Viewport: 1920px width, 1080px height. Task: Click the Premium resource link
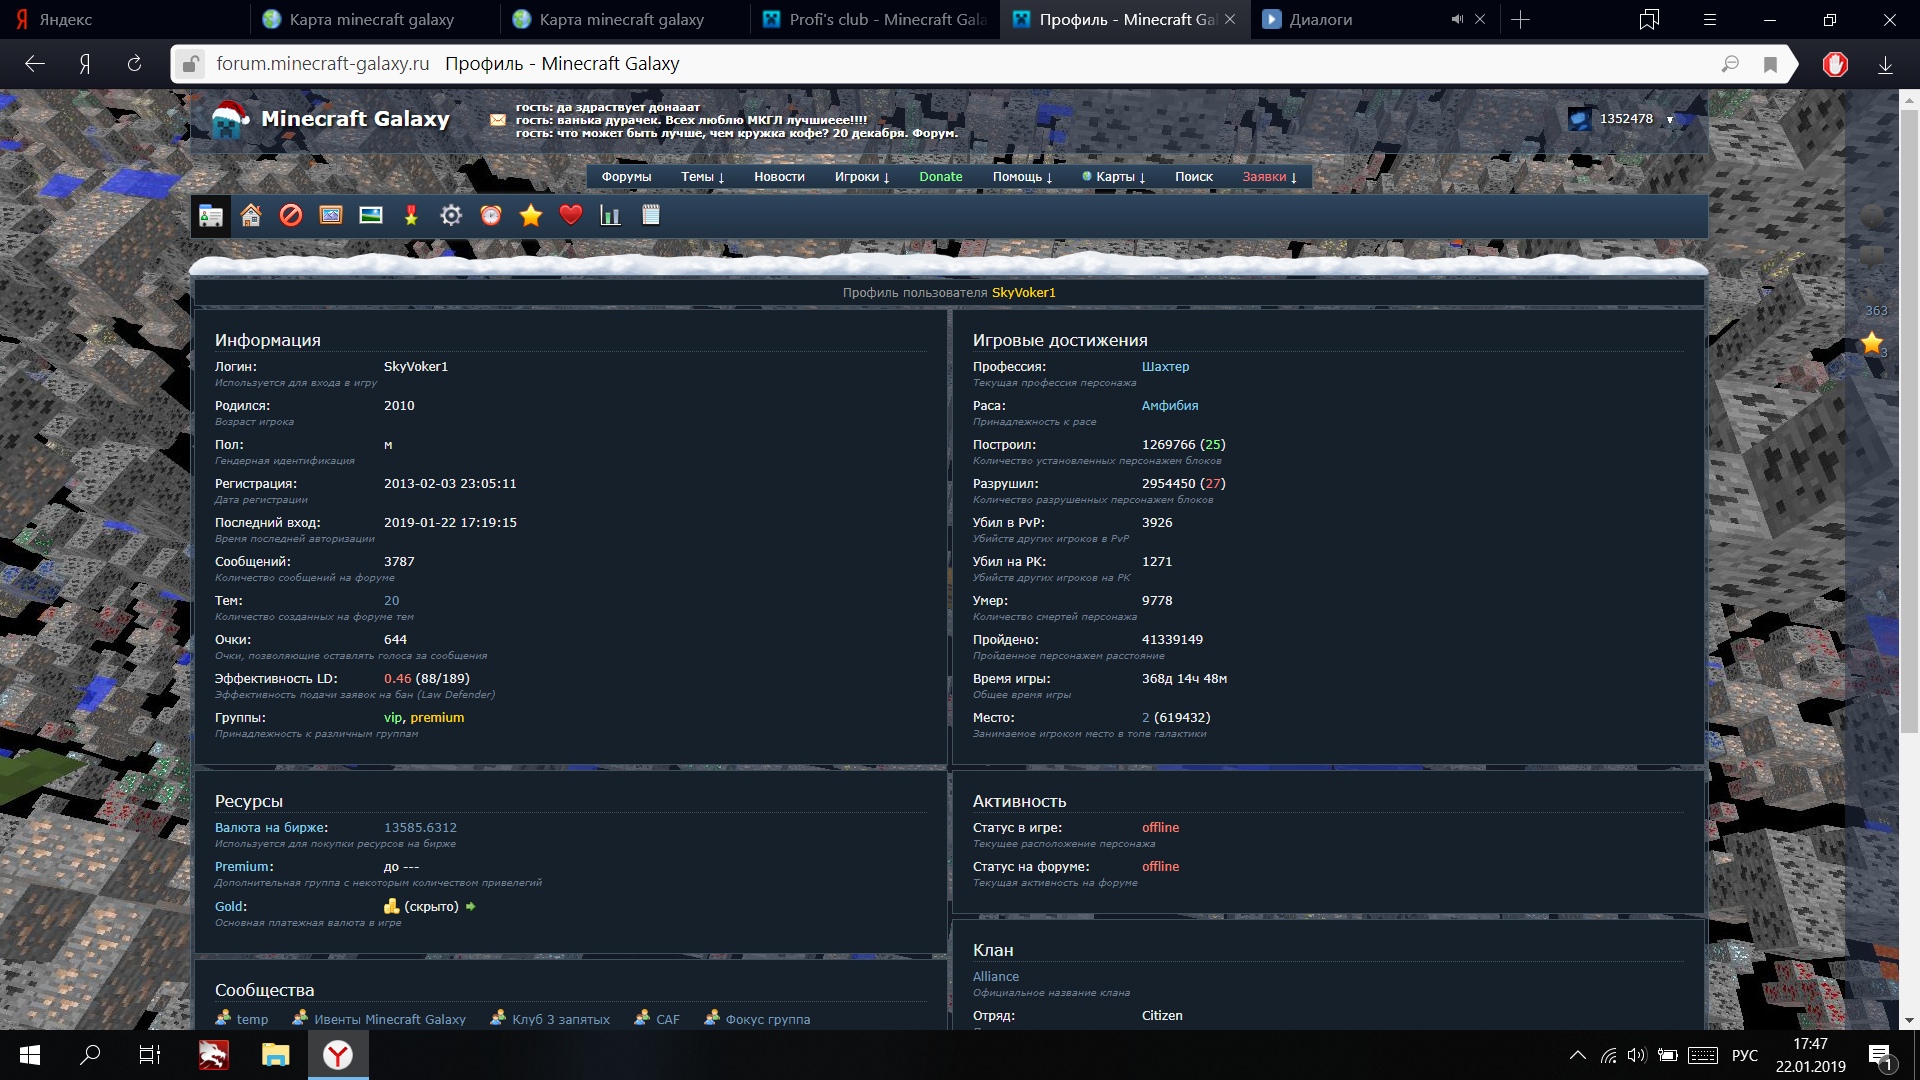coord(242,867)
